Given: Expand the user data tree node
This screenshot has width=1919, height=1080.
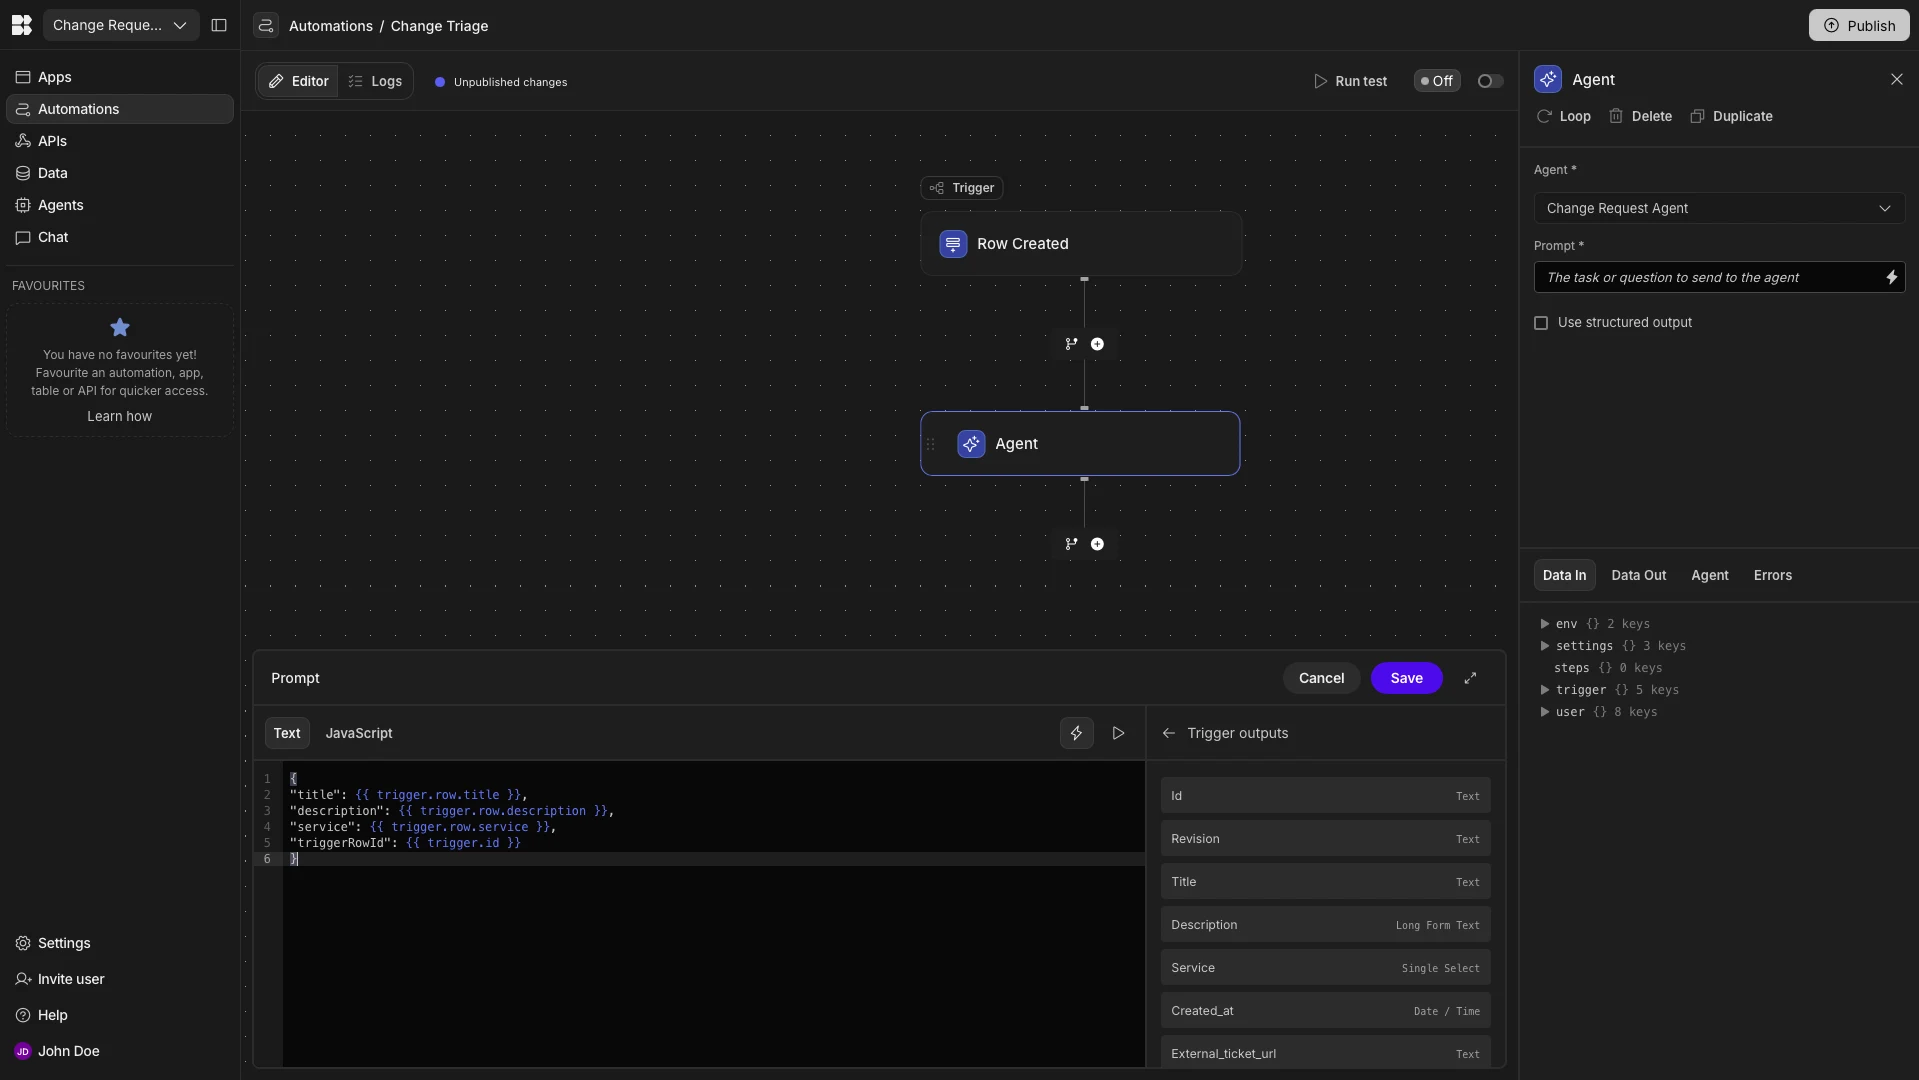Looking at the screenshot, I should [1545, 712].
